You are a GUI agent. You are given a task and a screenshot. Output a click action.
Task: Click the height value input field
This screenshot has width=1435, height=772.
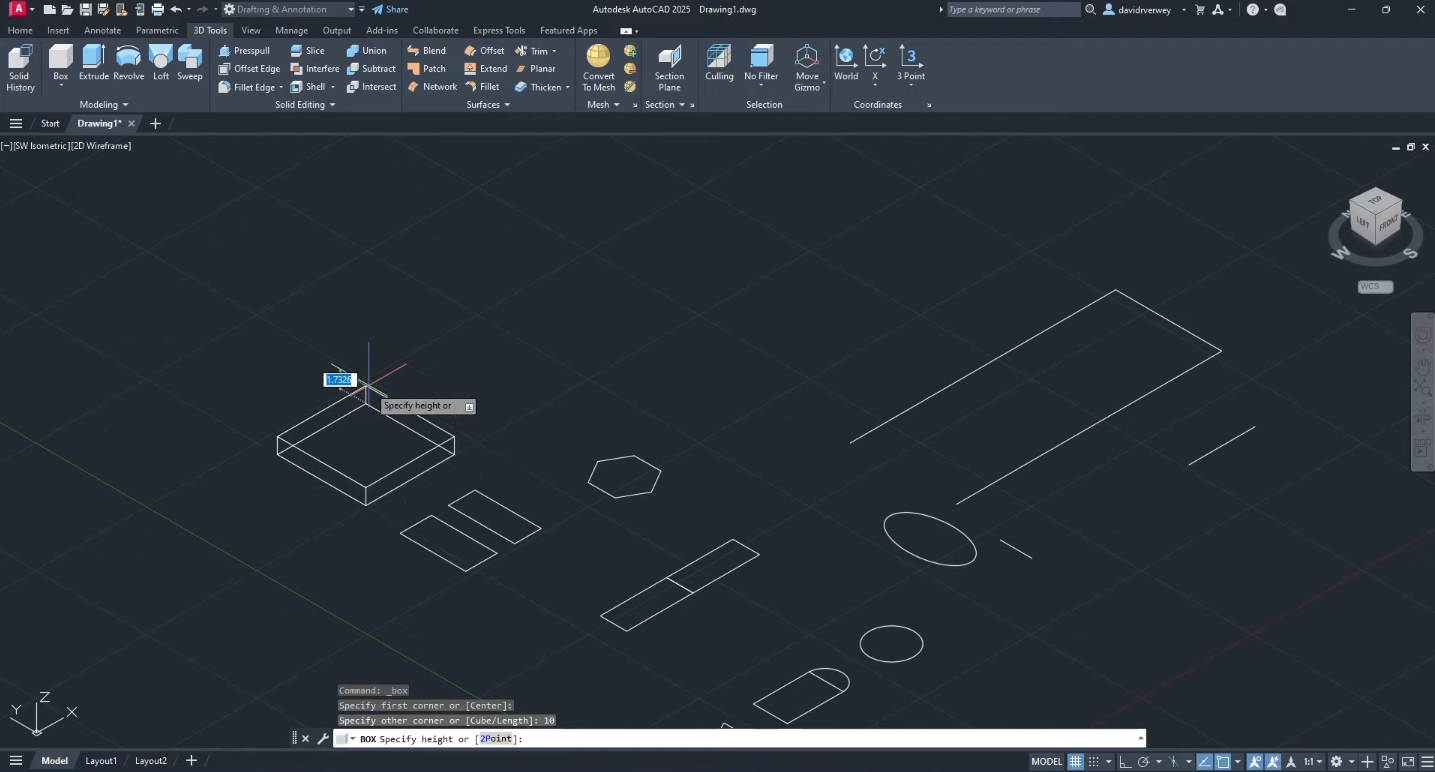tap(340, 380)
